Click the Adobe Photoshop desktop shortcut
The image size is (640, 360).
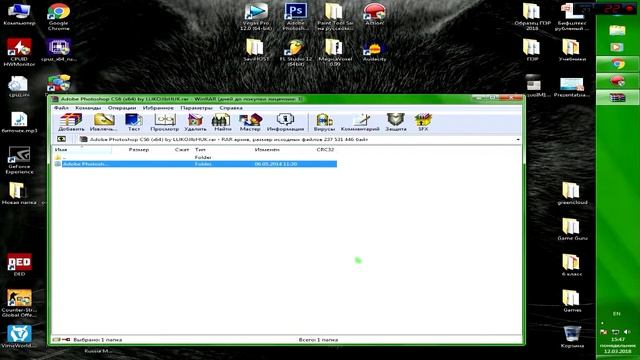[296, 17]
